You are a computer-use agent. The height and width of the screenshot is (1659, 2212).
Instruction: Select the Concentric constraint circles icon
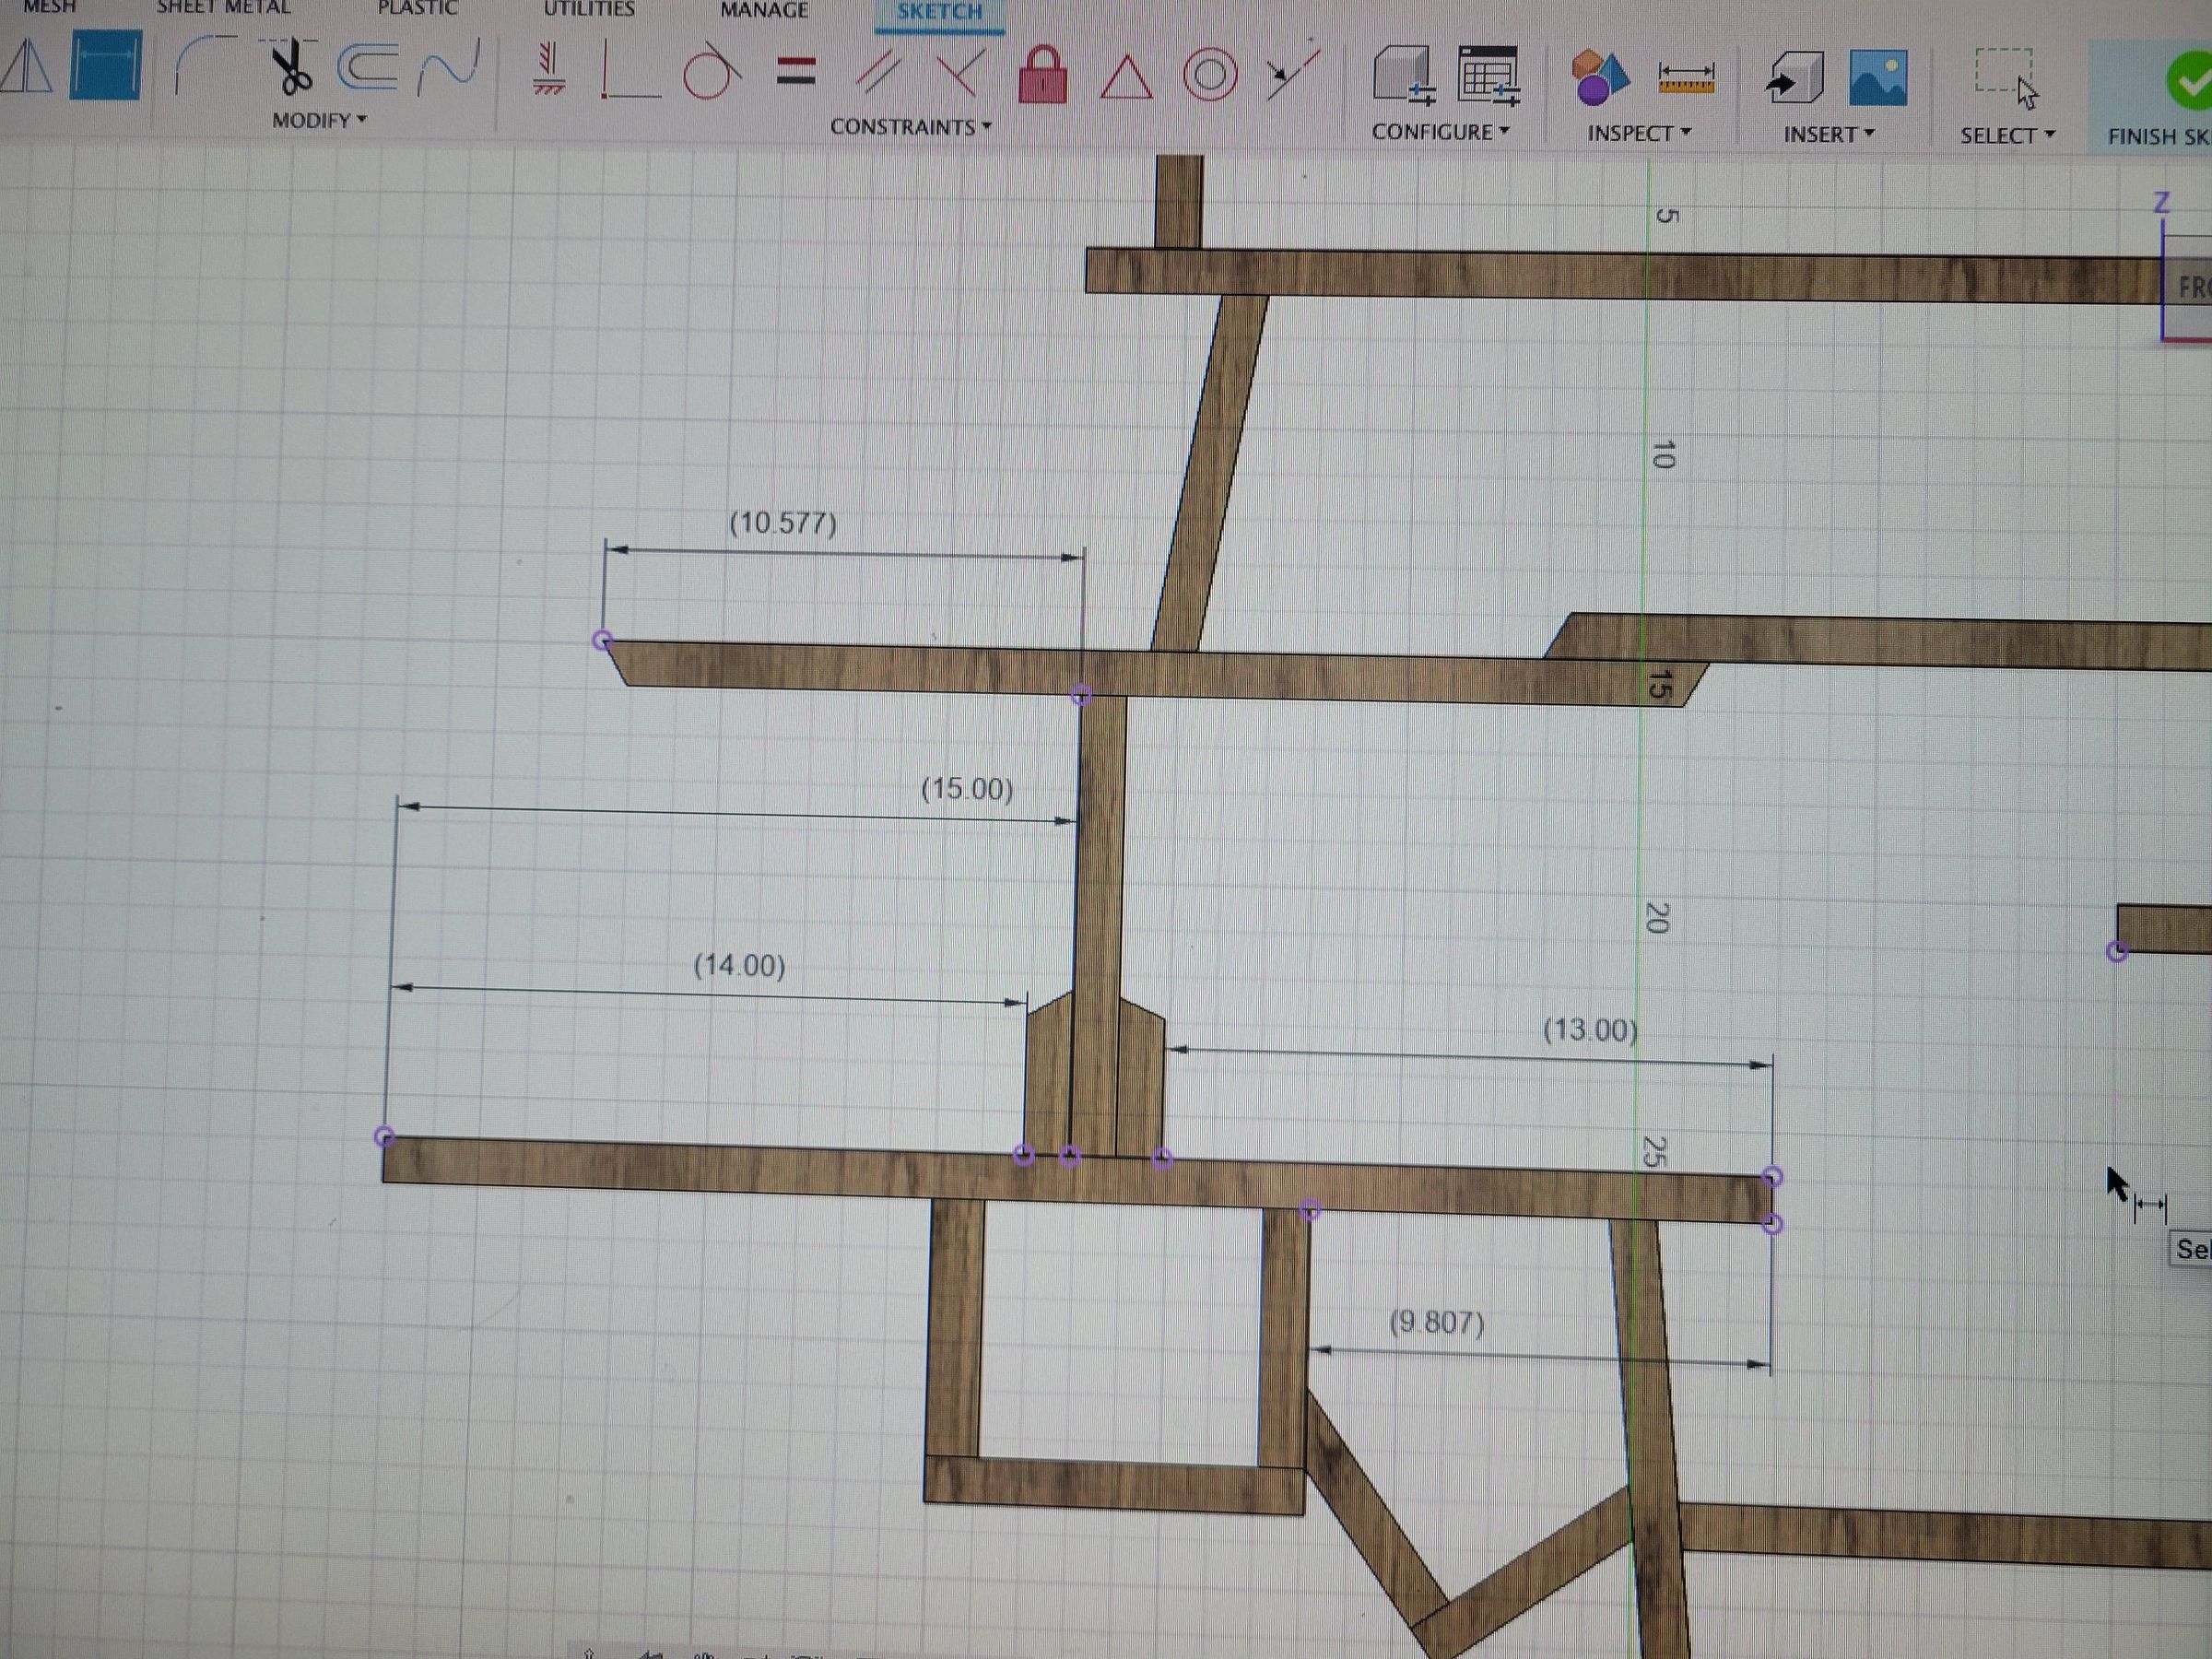tap(1213, 73)
